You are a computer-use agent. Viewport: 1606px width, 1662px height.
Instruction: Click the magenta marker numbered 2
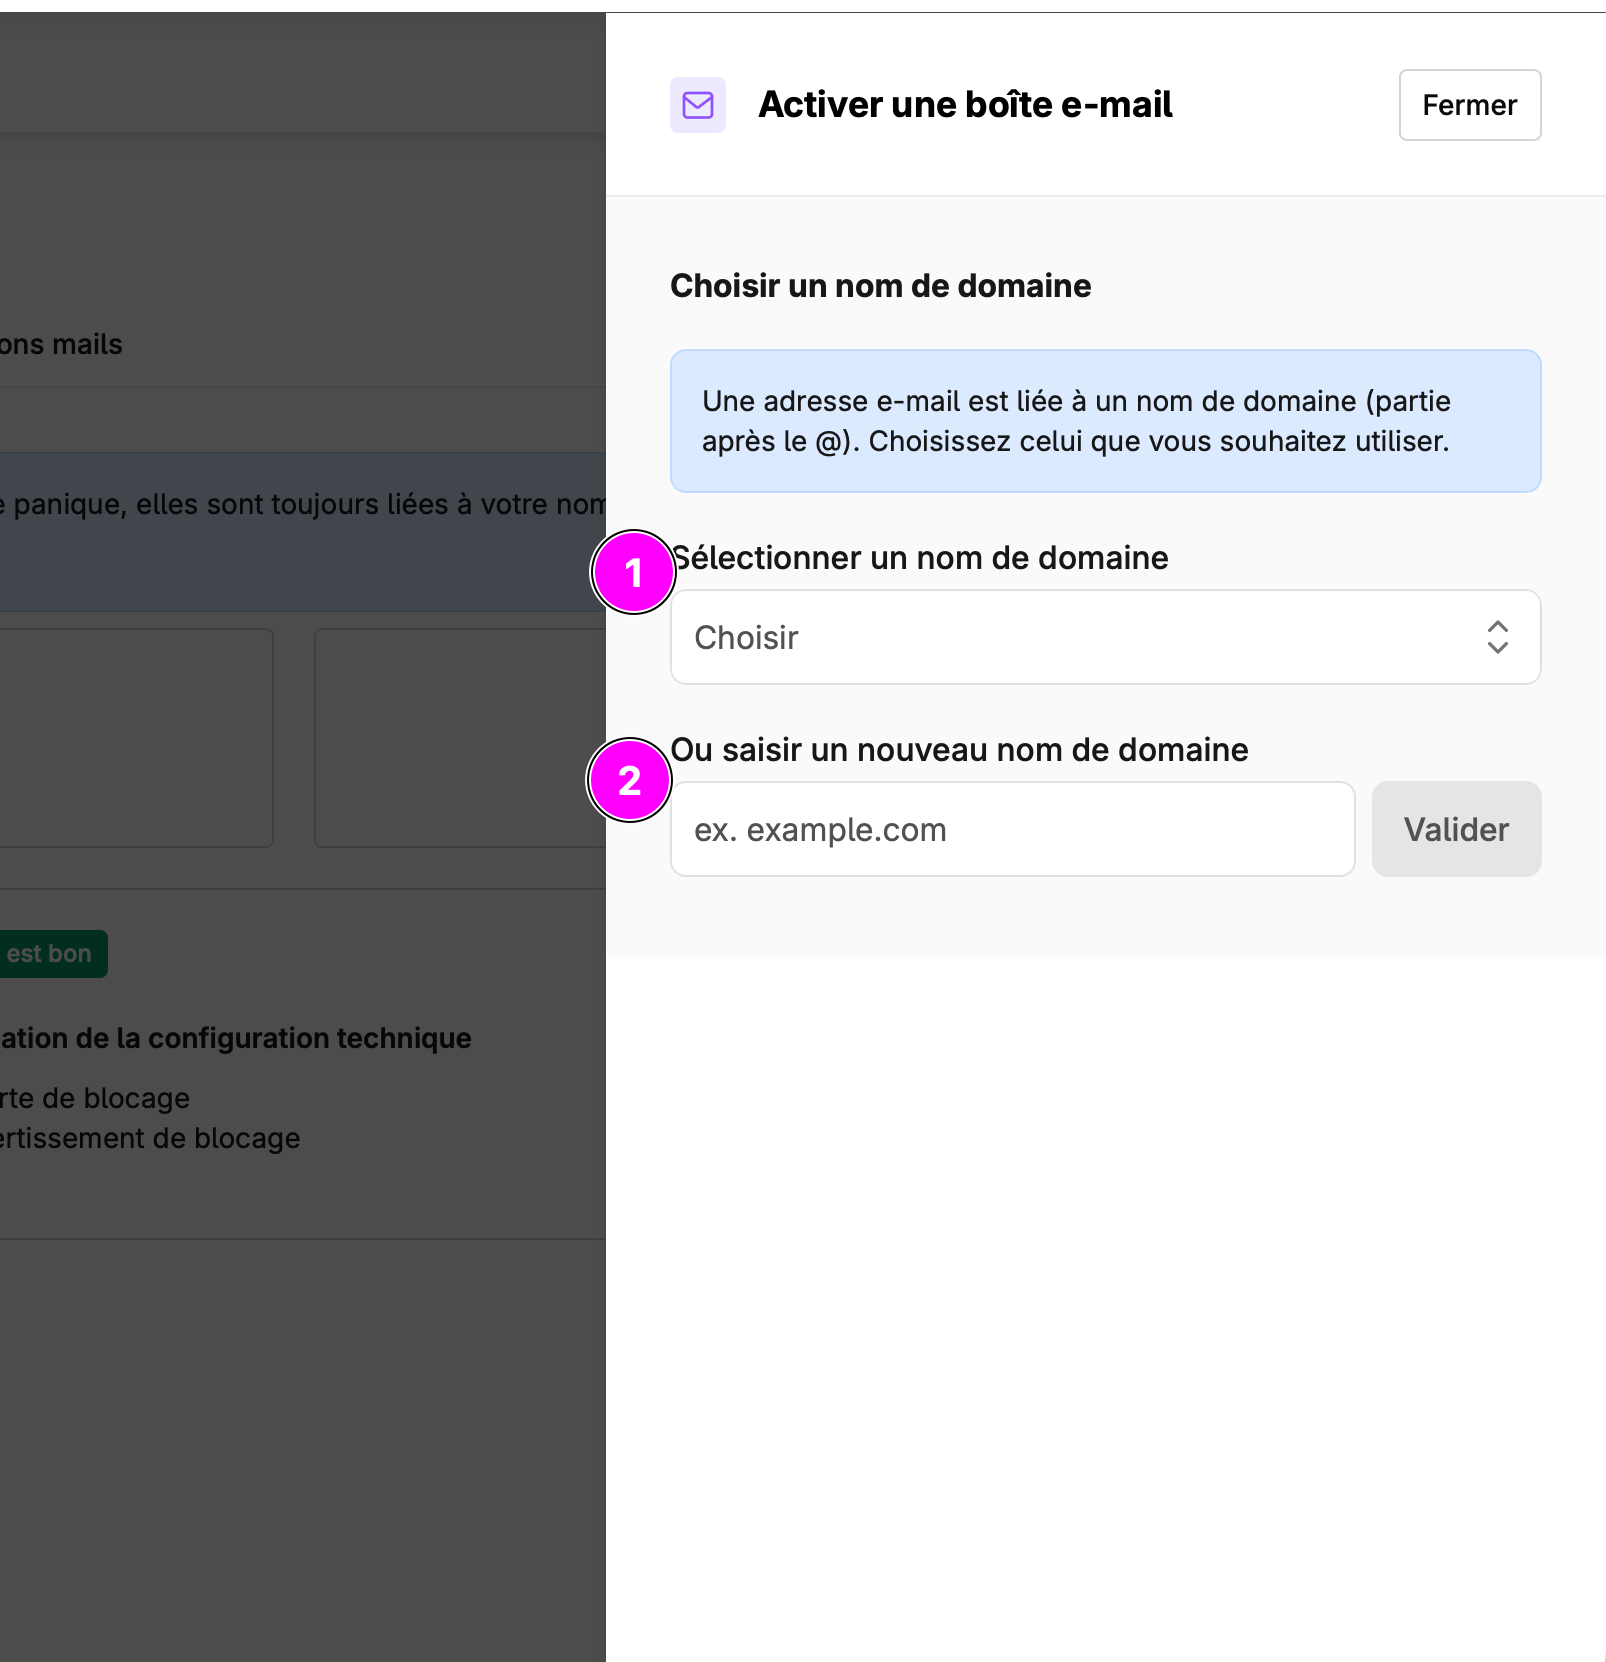coord(629,781)
